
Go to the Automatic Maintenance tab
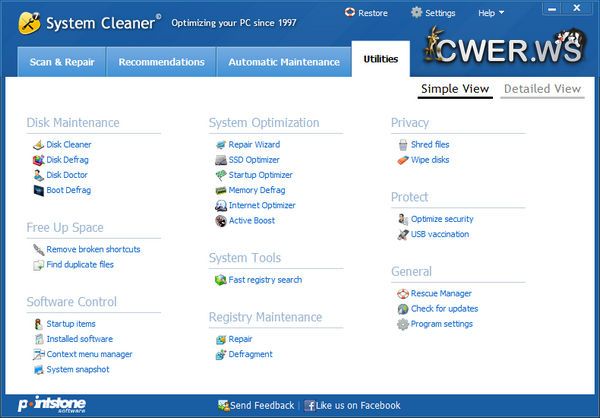(x=283, y=62)
